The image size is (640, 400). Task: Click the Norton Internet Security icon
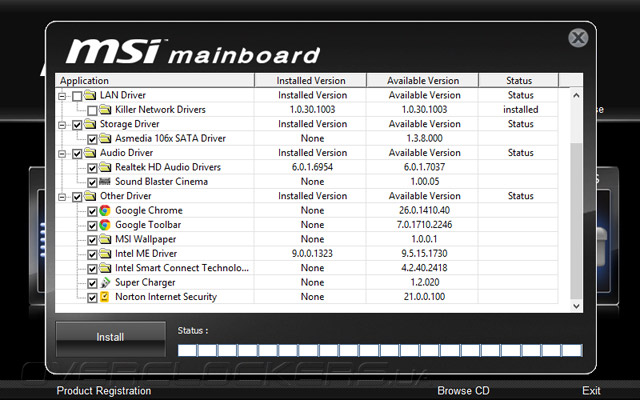[105, 297]
